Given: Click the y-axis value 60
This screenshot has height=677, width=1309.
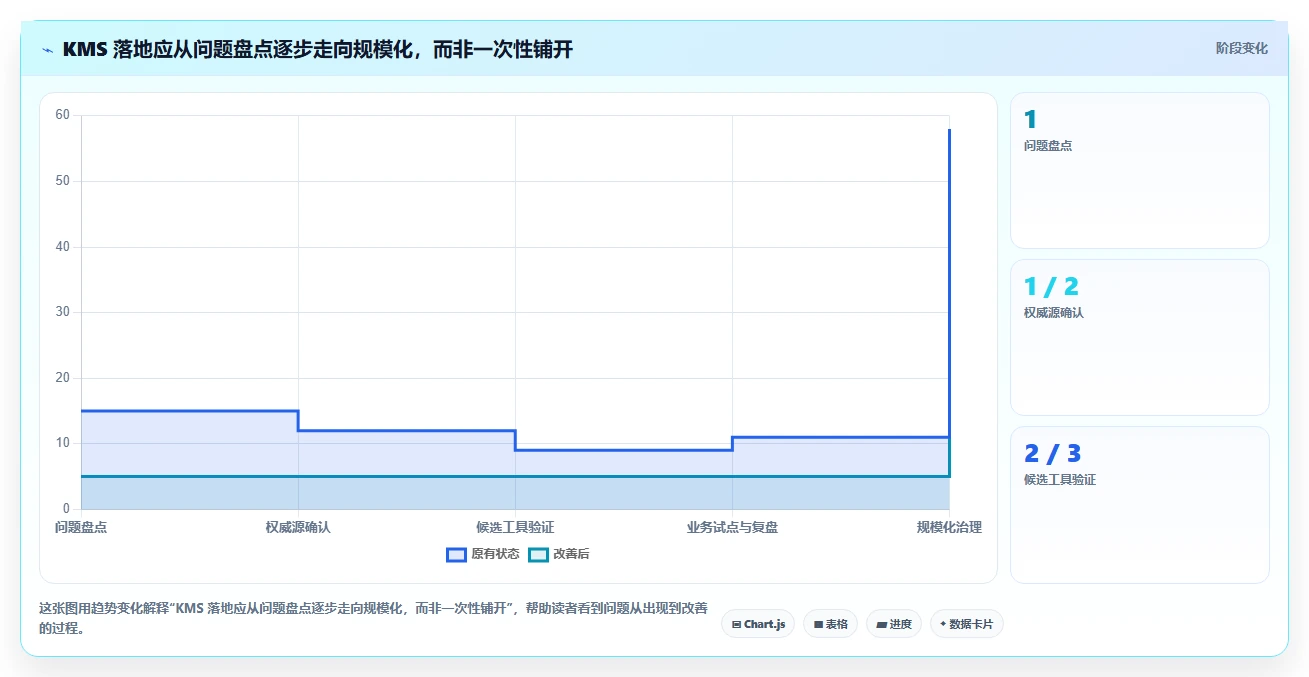Looking at the screenshot, I should (x=63, y=115).
